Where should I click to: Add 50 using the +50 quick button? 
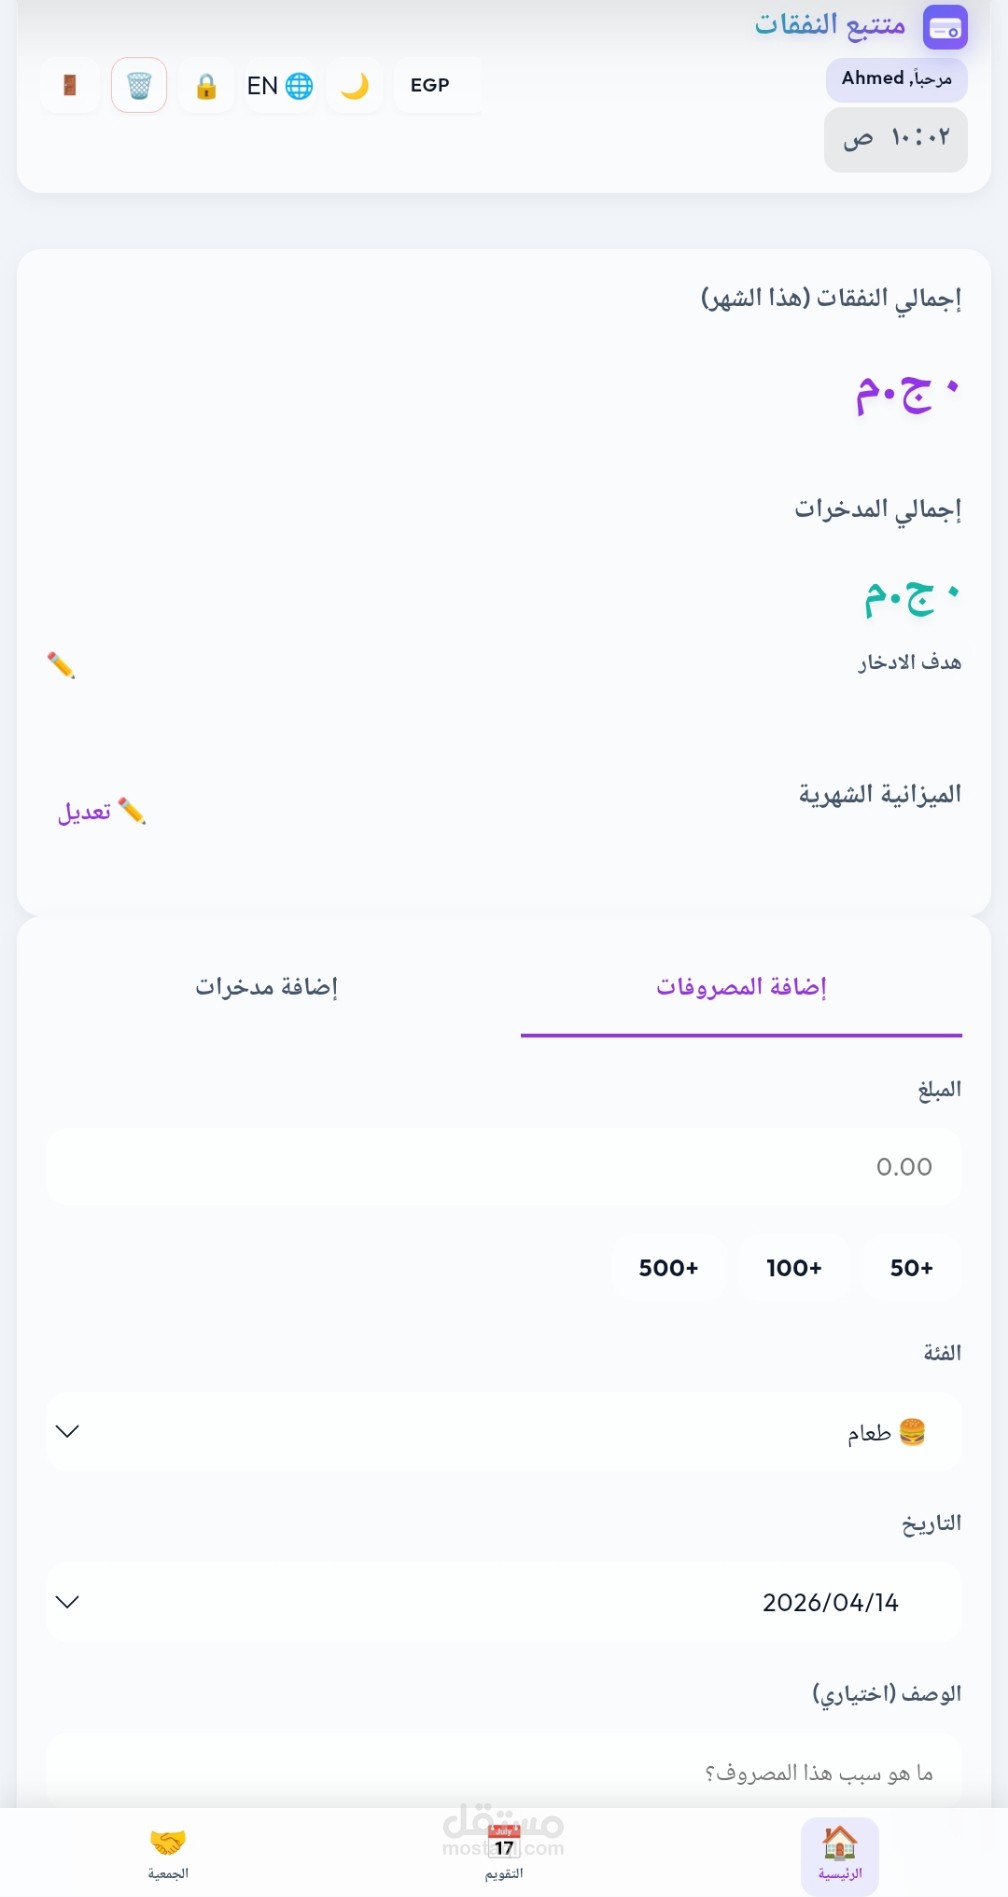[911, 1268]
